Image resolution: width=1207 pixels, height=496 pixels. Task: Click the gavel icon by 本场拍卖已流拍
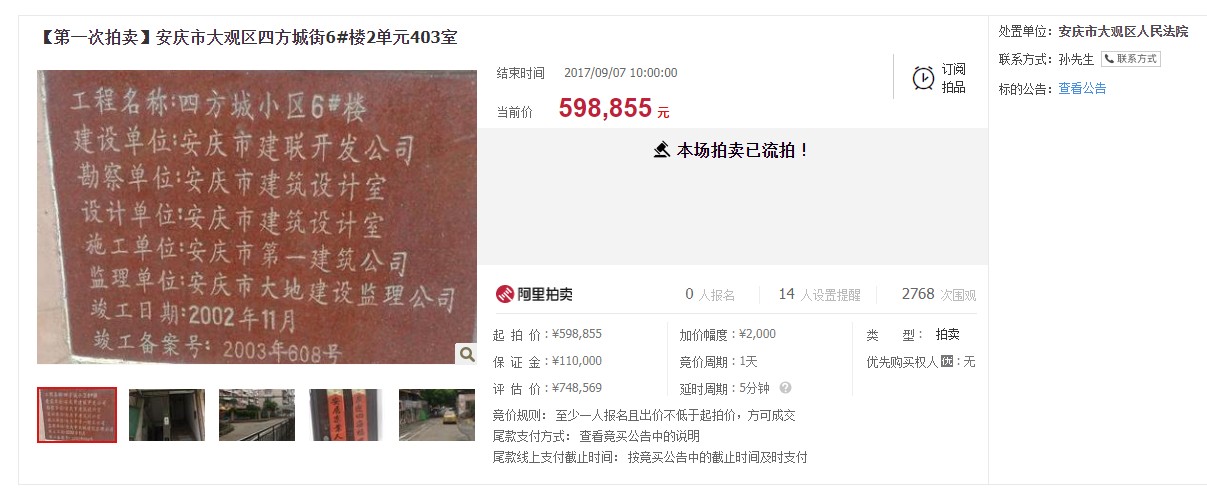pos(662,150)
